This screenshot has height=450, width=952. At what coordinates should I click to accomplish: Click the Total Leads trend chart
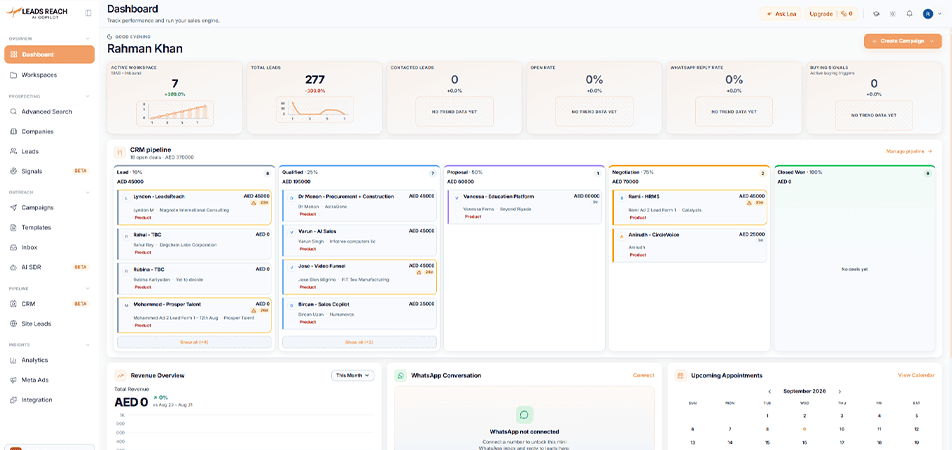tap(313, 109)
